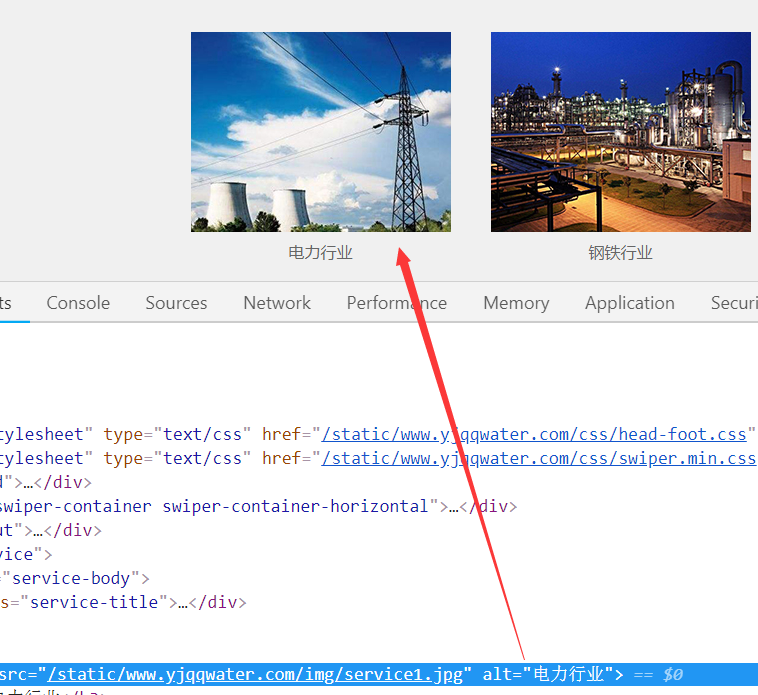Open the Performance panel tab
Viewport: 758px width, 695px height.
pyautogui.click(x=396, y=303)
